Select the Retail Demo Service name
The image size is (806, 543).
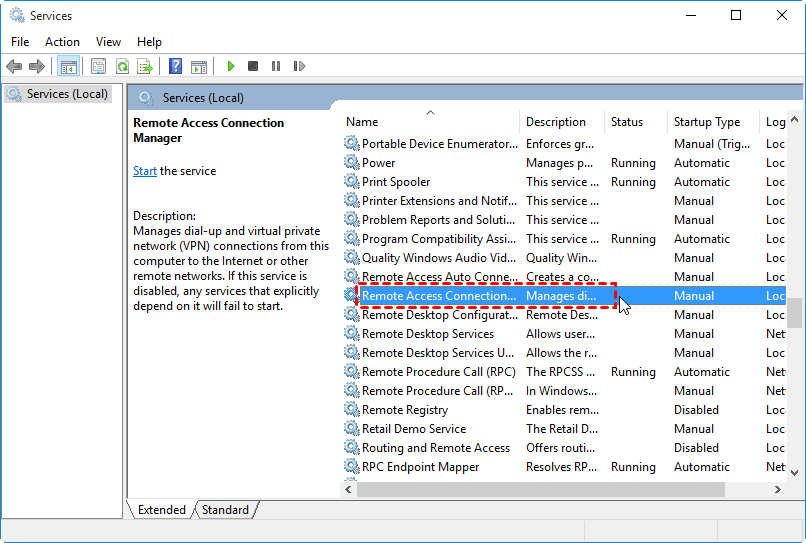point(414,429)
